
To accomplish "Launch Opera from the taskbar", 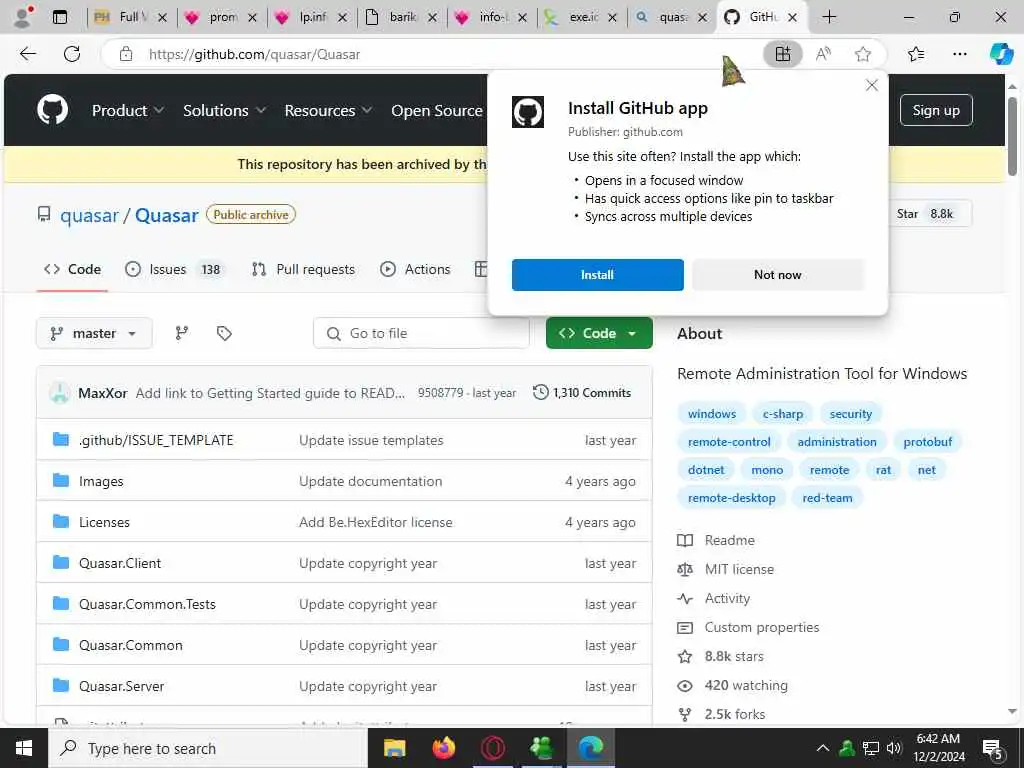I will click(x=493, y=748).
